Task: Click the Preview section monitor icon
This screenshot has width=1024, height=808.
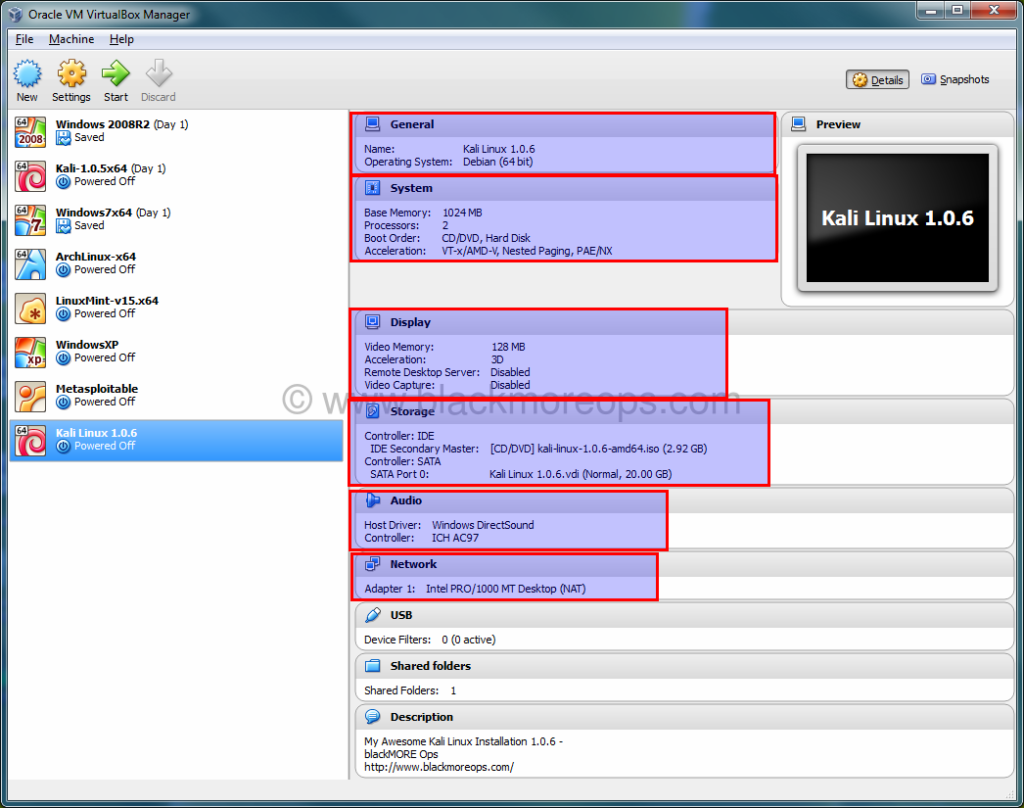Action: click(x=798, y=124)
